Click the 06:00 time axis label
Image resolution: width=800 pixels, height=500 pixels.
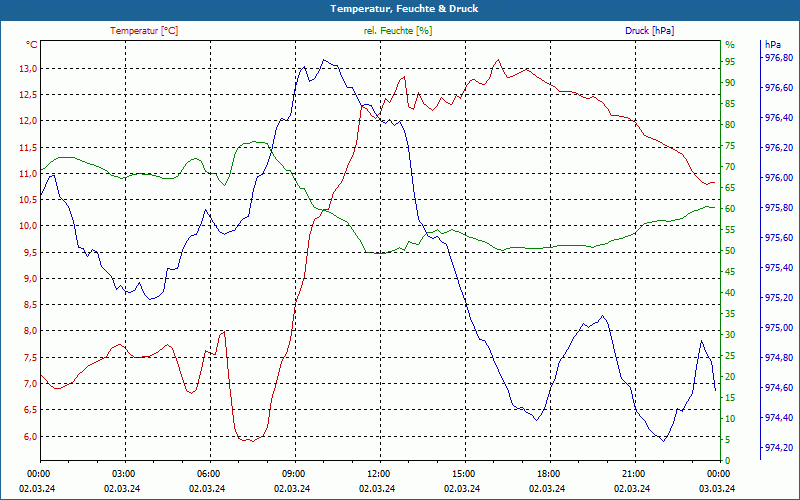coord(210,473)
